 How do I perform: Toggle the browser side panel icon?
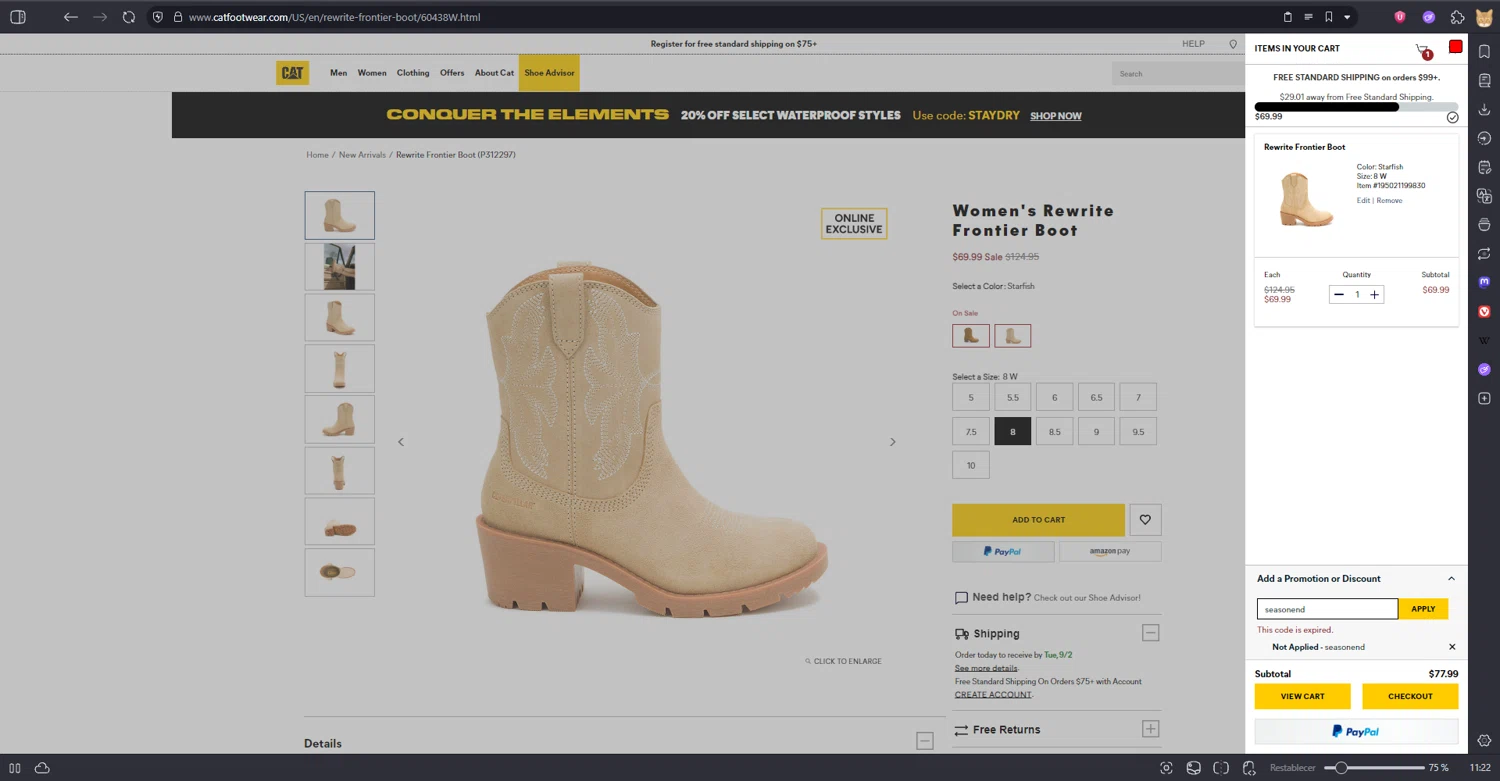pyautogui.click(x=18, y=17)
